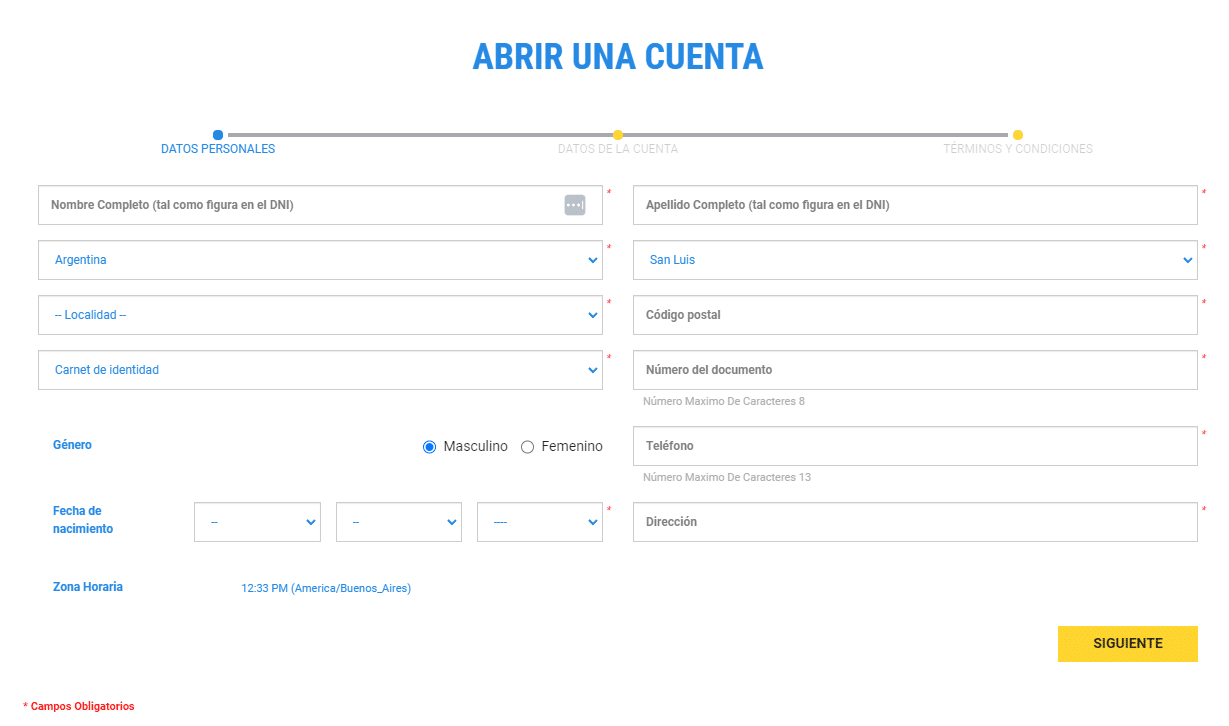
Task: Click the Términos y Condiciones step label
Action: (1018, 148)
